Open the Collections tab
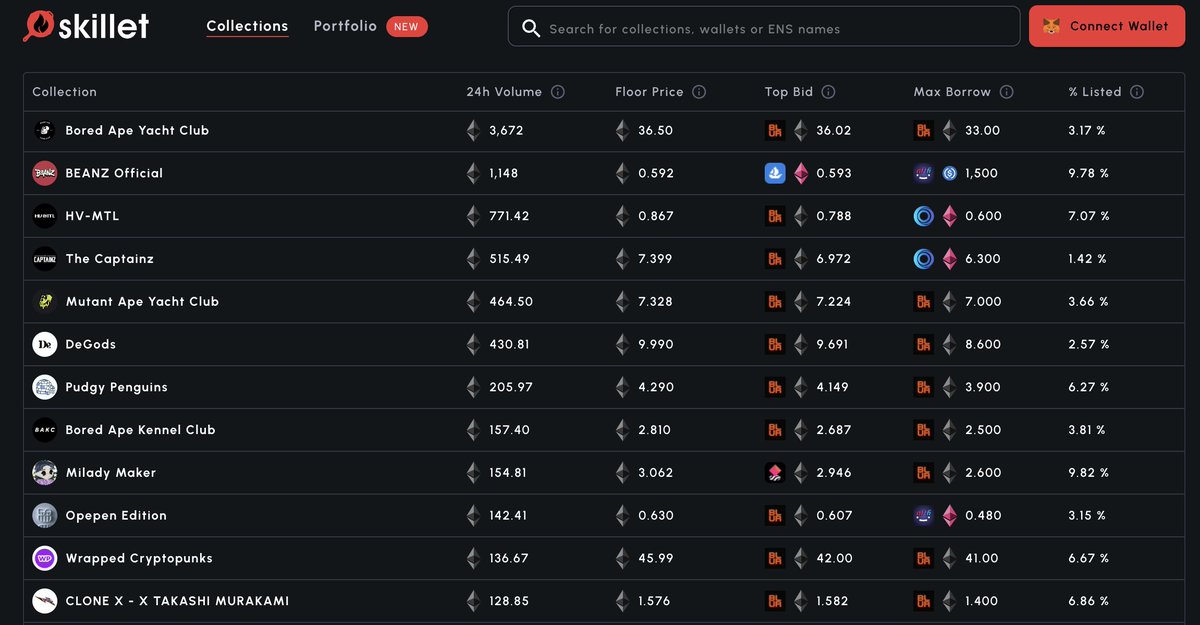Image resolution: width=1200 pixels, height=625 pixels. (x=247, y=26)
